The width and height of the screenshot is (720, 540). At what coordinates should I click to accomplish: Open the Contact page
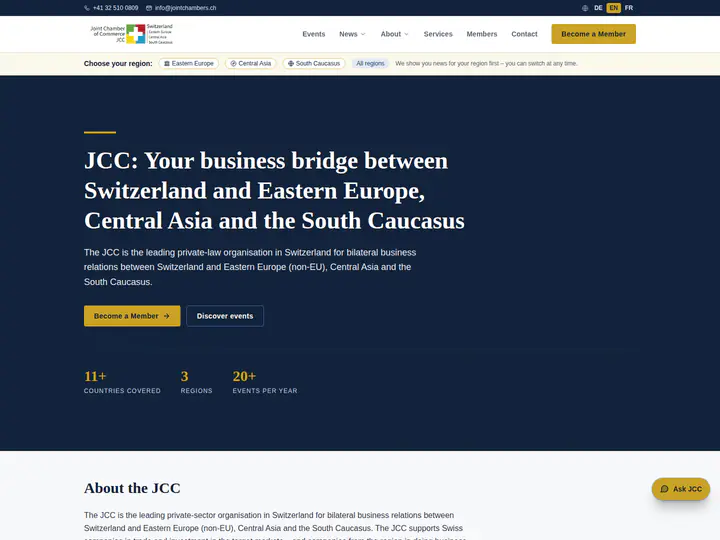tap(524, 34)
